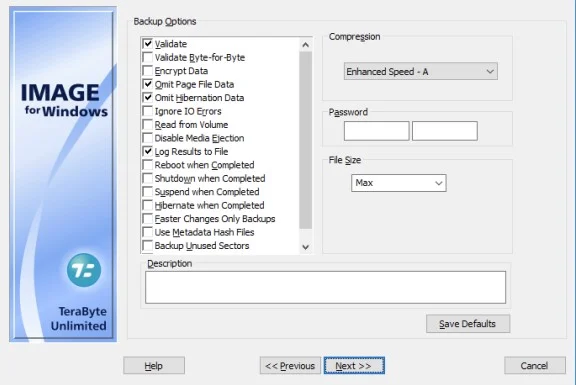Check Use Metadata Hash Files
This screenshot has width=576, height=385.
(148, 232)
